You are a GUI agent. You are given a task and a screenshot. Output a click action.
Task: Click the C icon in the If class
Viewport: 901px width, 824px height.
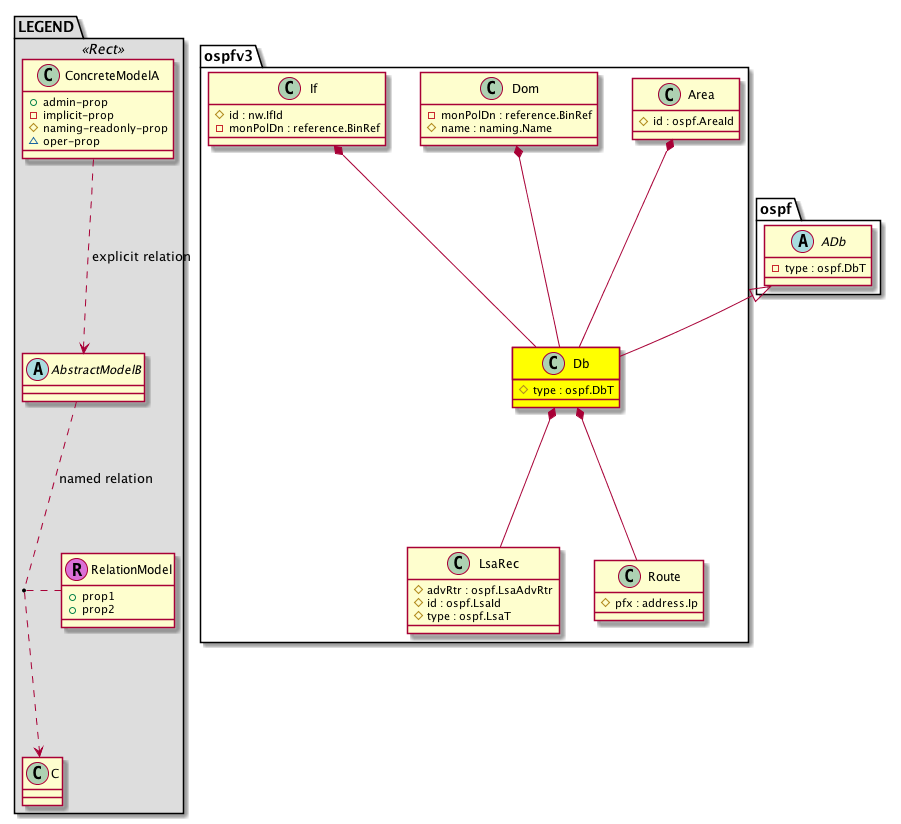coord(289,89)
